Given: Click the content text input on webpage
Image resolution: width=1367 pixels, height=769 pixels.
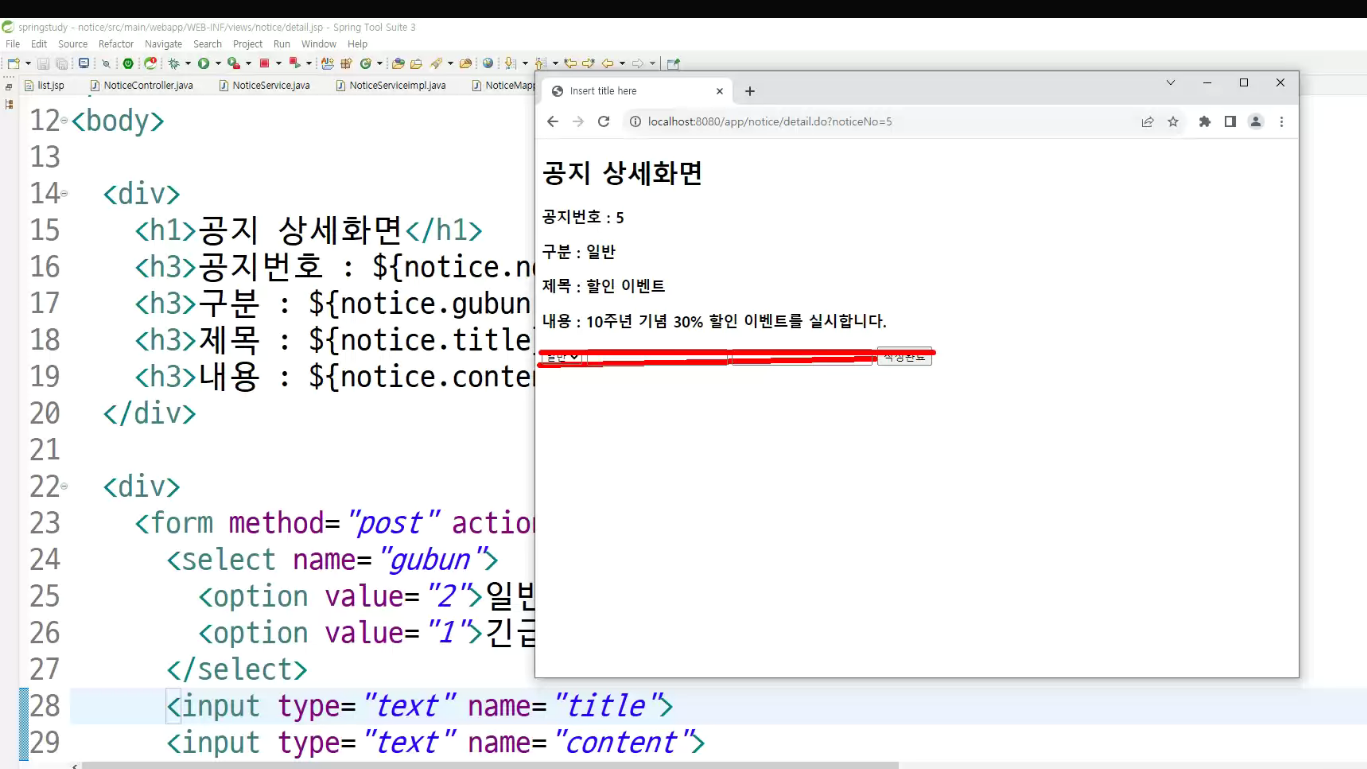Looking at the screenshot, I should (803, 357).
